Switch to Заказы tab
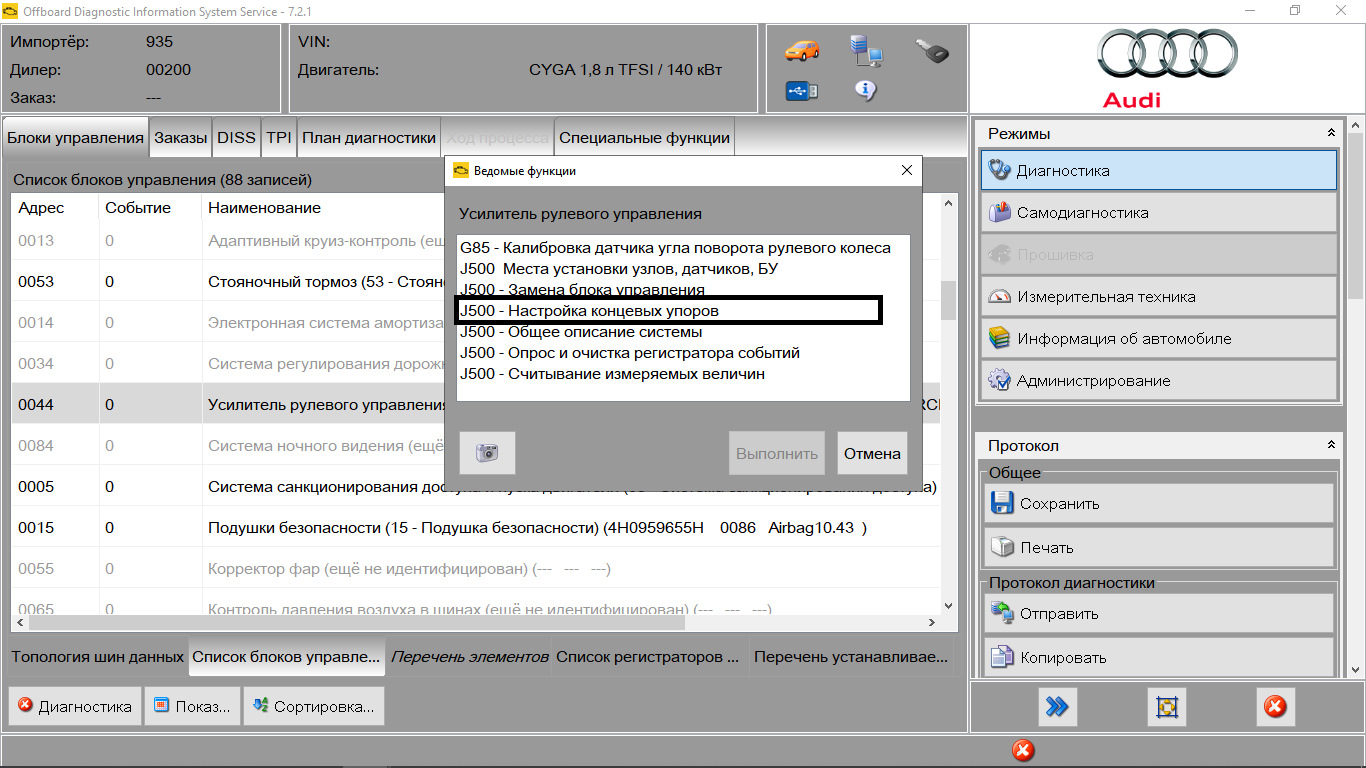Screen dimensions: 1366x768 [x=181, y=138]
